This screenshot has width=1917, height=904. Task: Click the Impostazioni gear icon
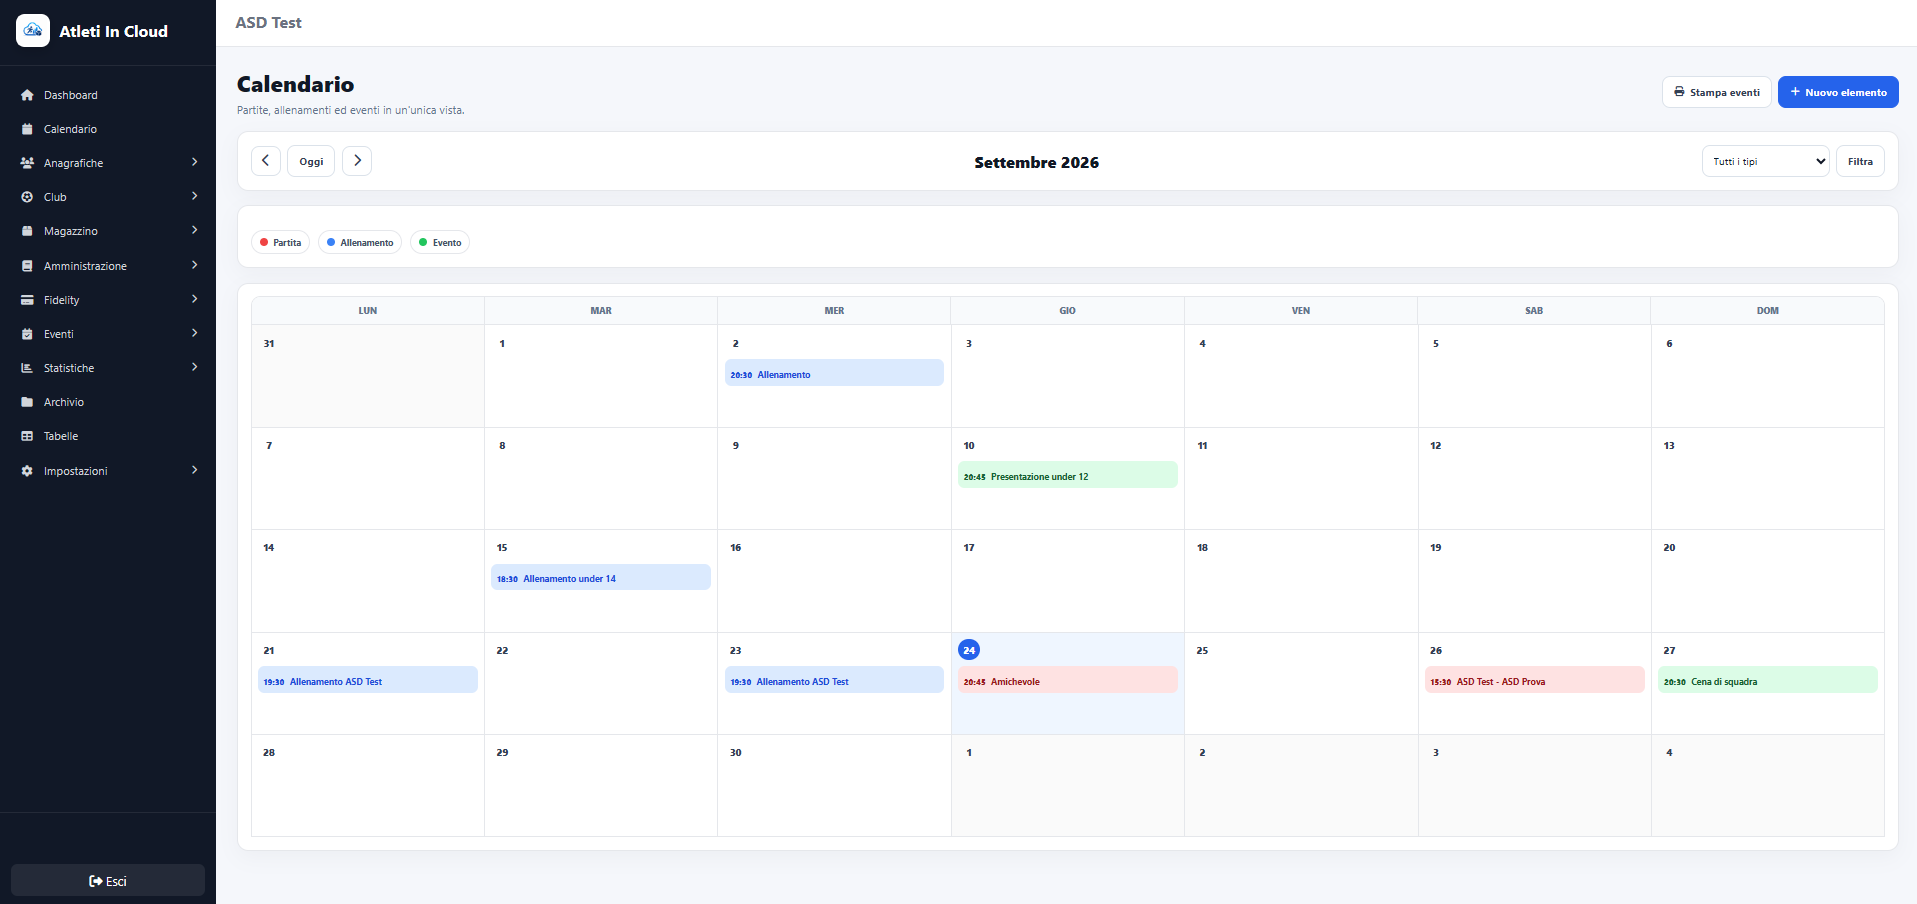(27, 471)
